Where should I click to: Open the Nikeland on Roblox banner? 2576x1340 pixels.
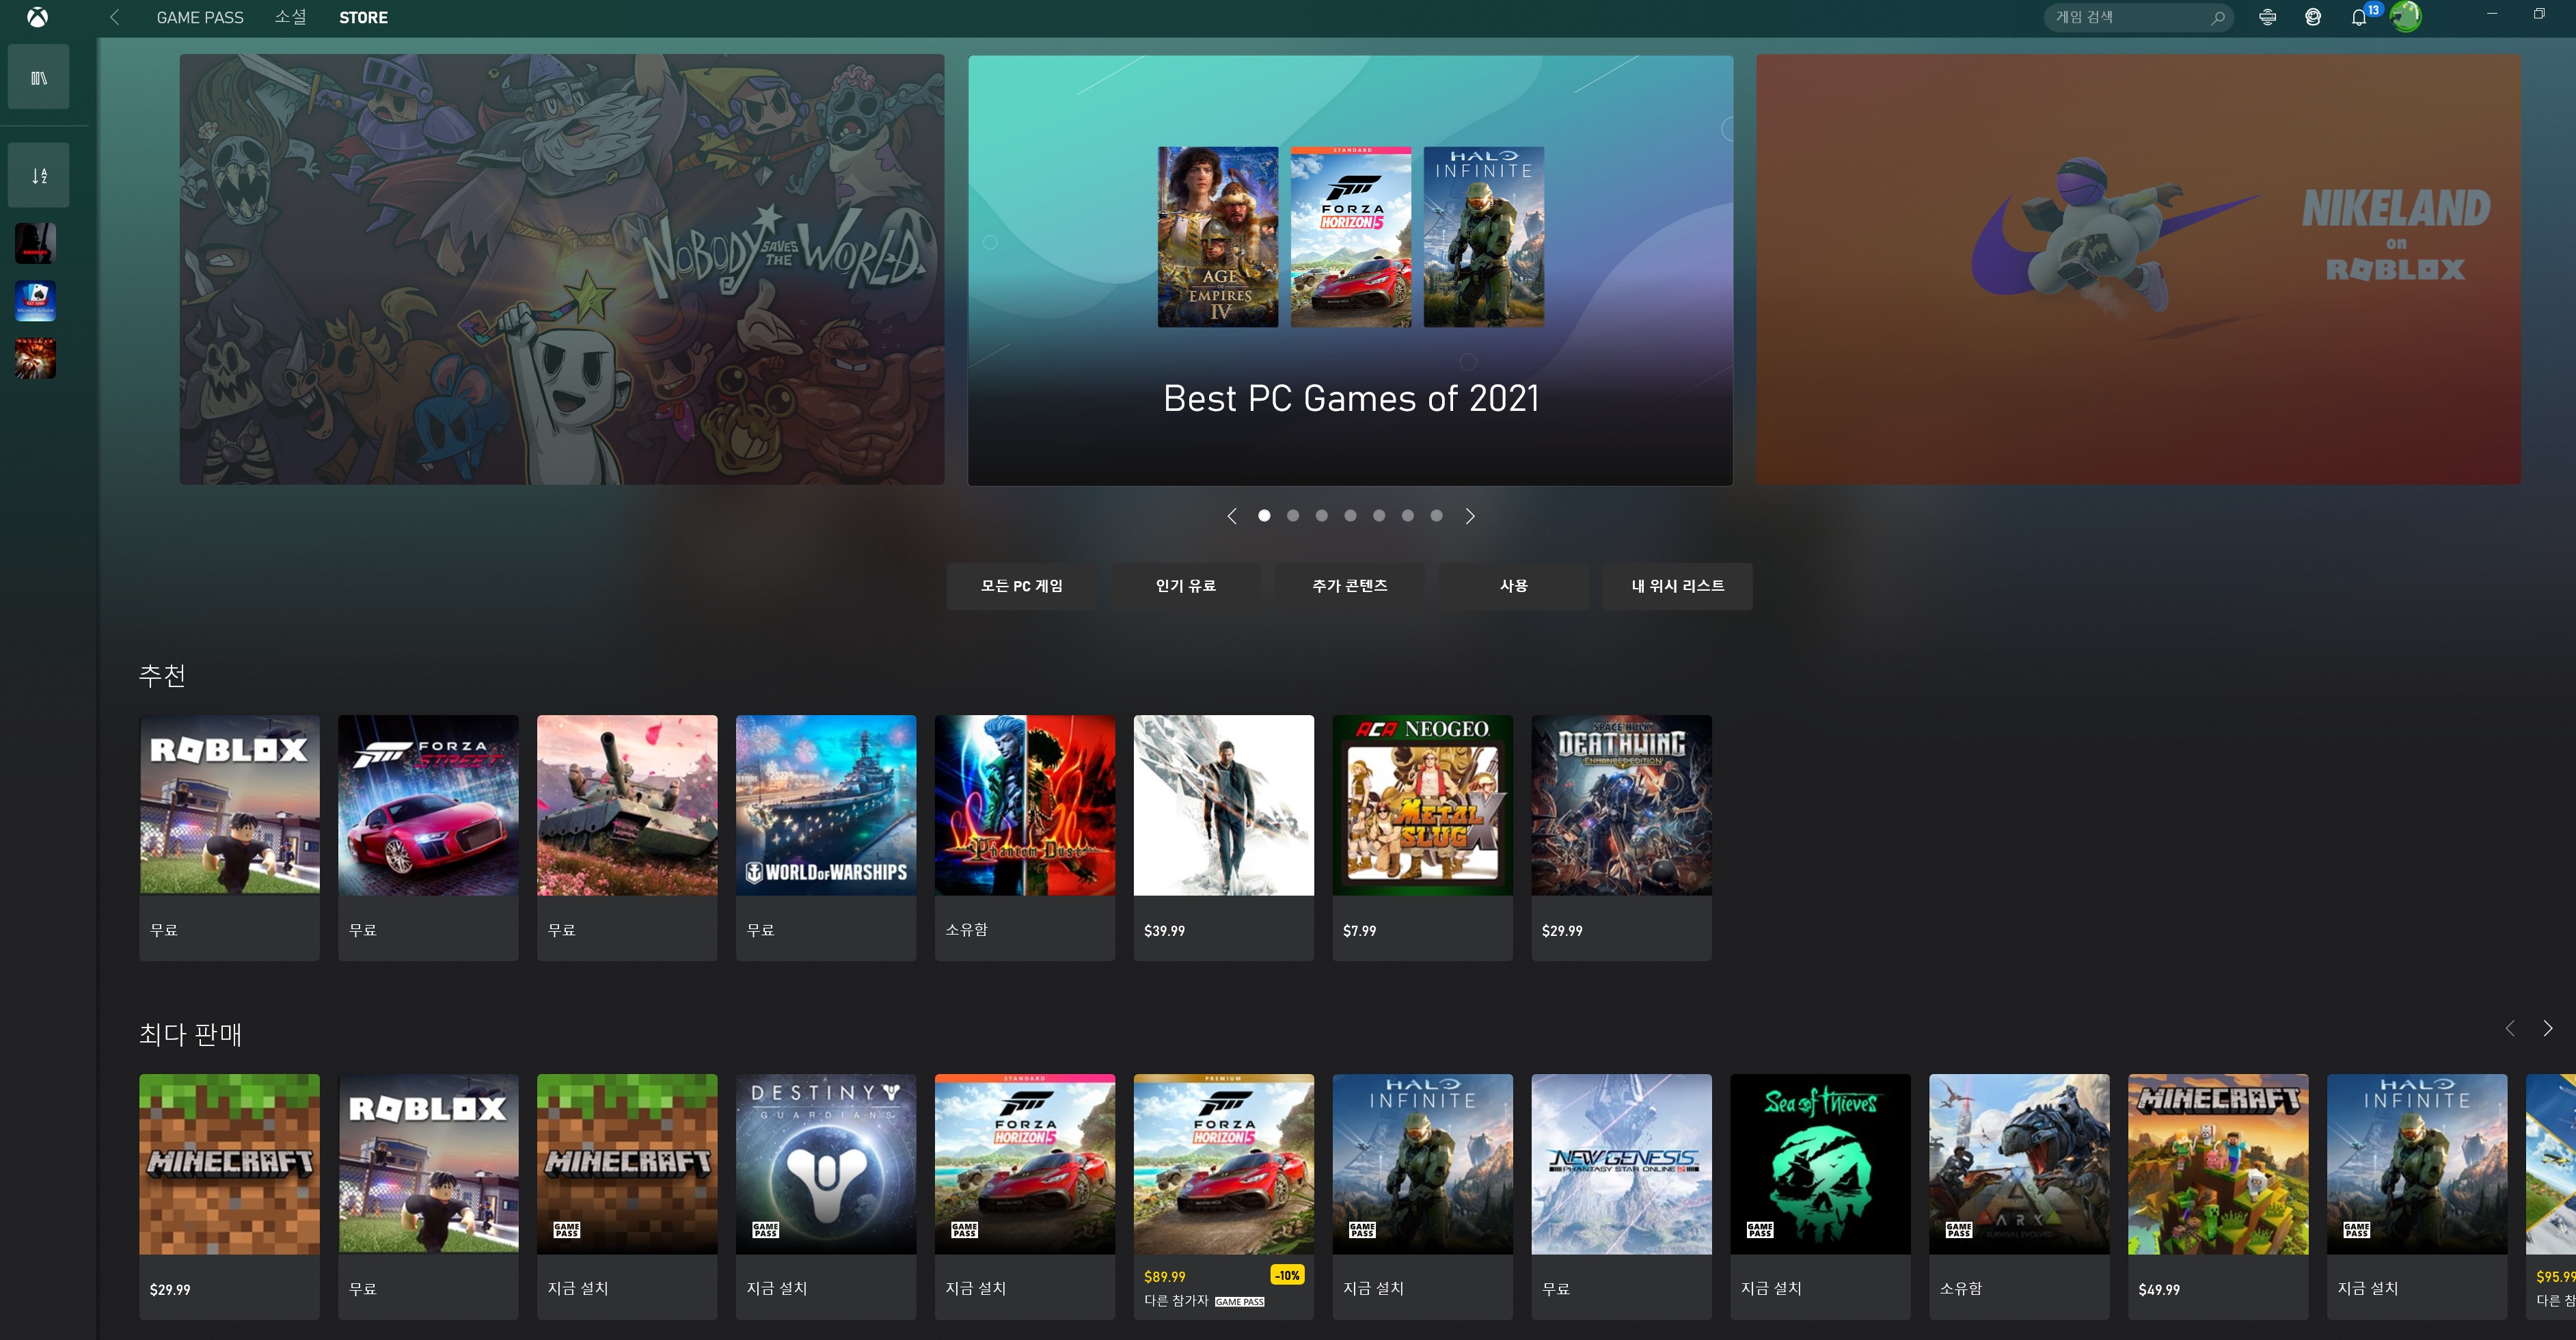(x=2139, y=270)
